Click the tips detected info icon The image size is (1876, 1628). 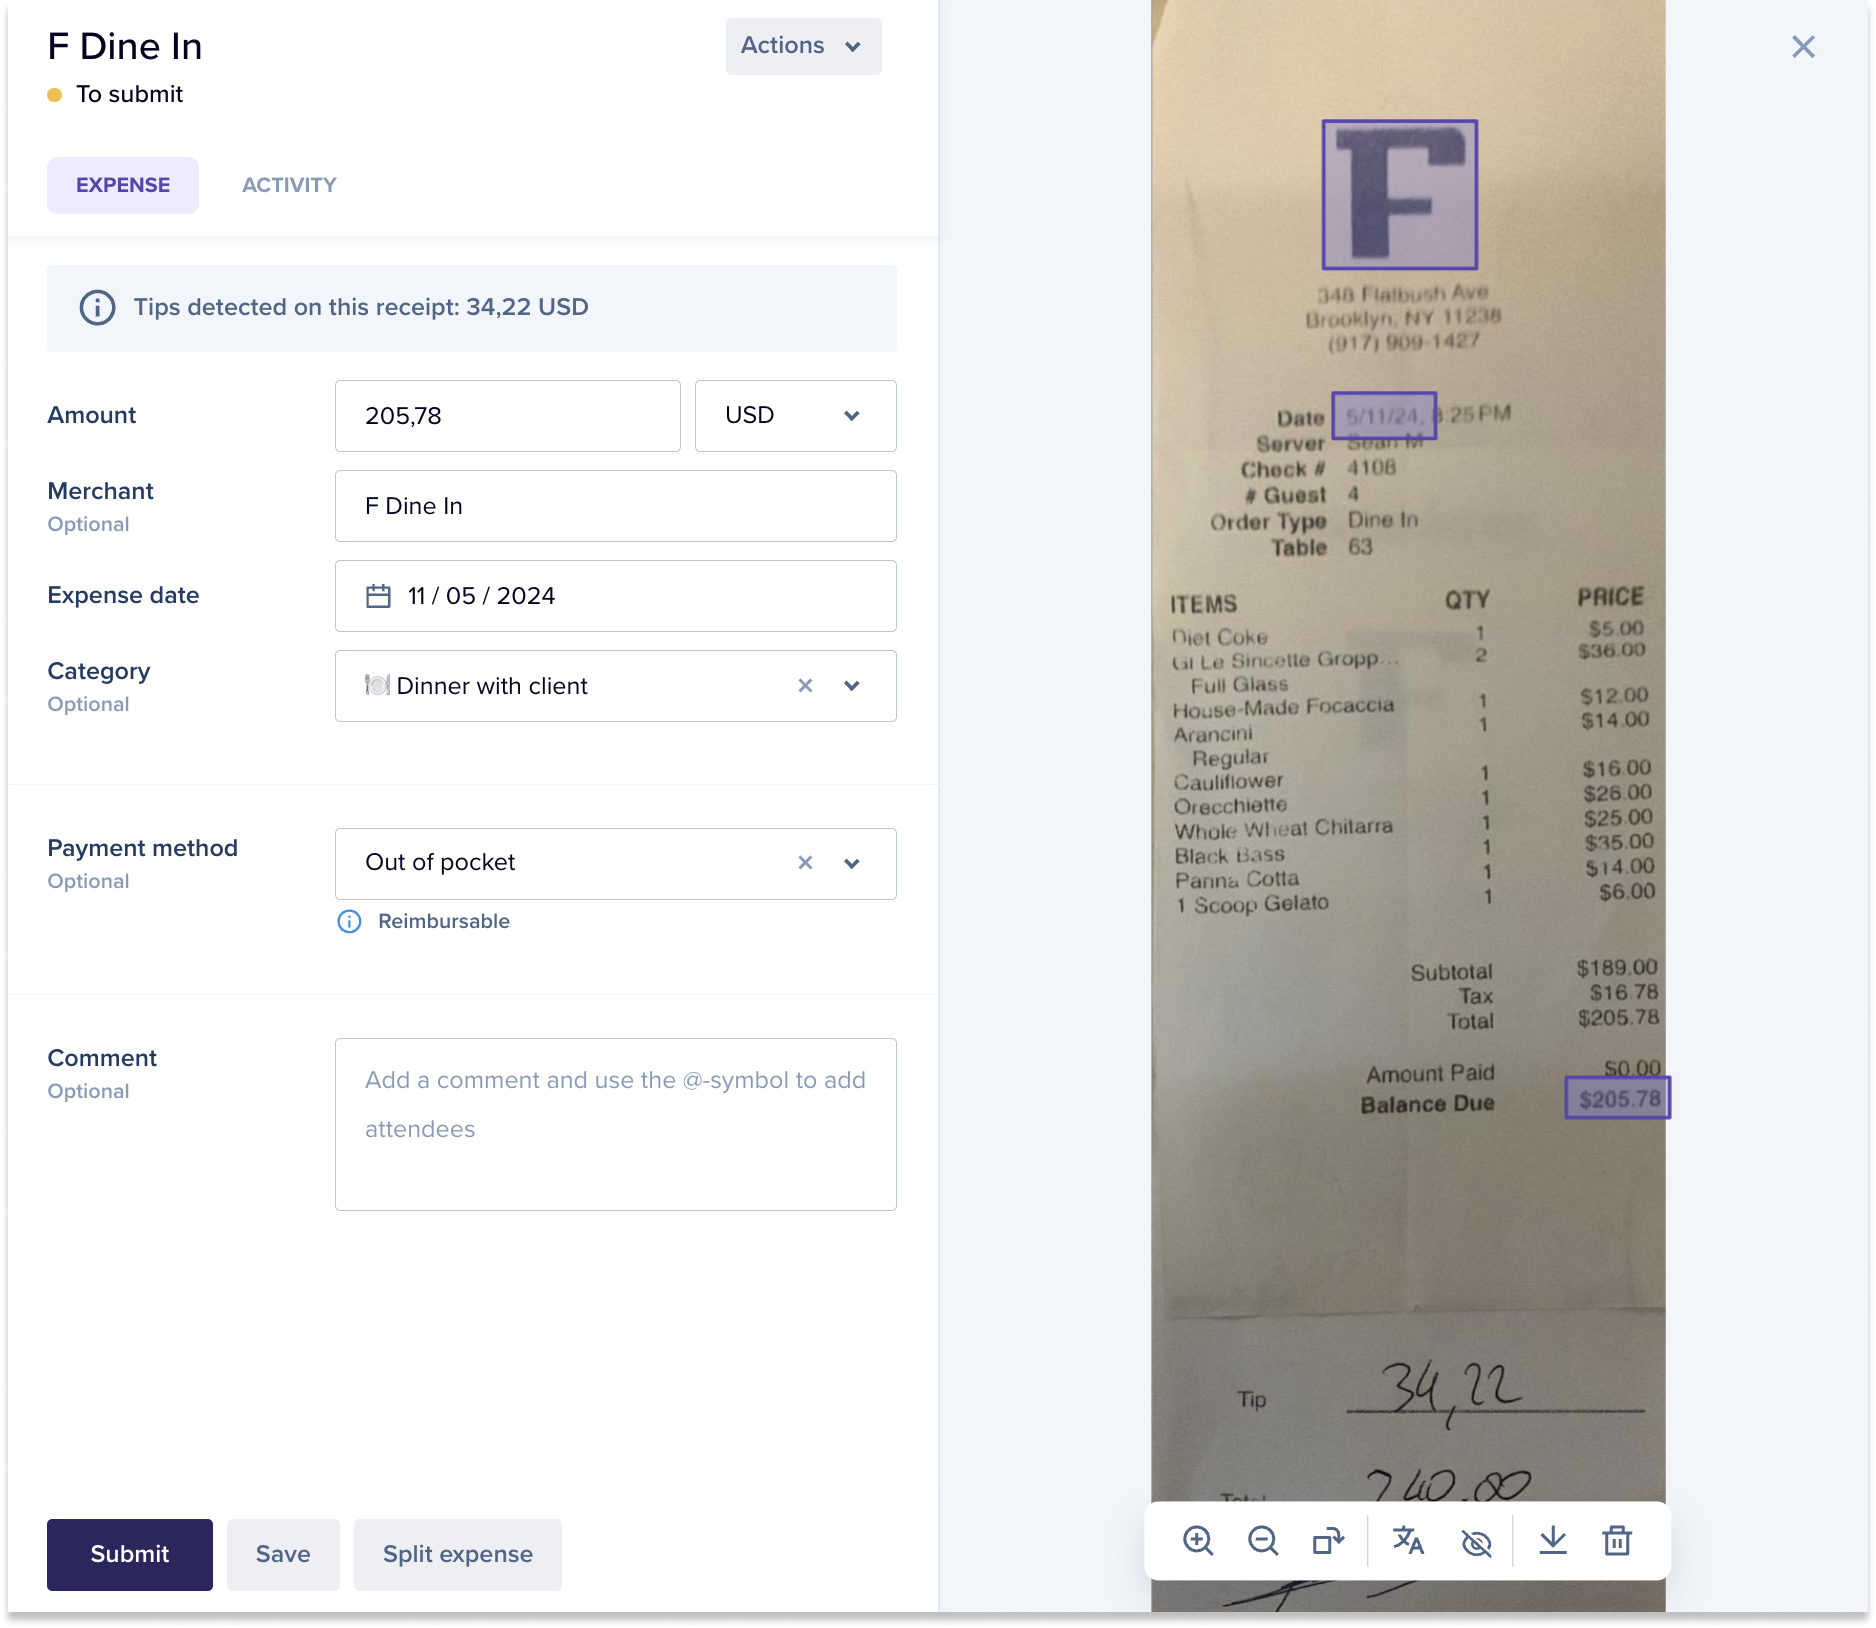(x=97, y=307)
